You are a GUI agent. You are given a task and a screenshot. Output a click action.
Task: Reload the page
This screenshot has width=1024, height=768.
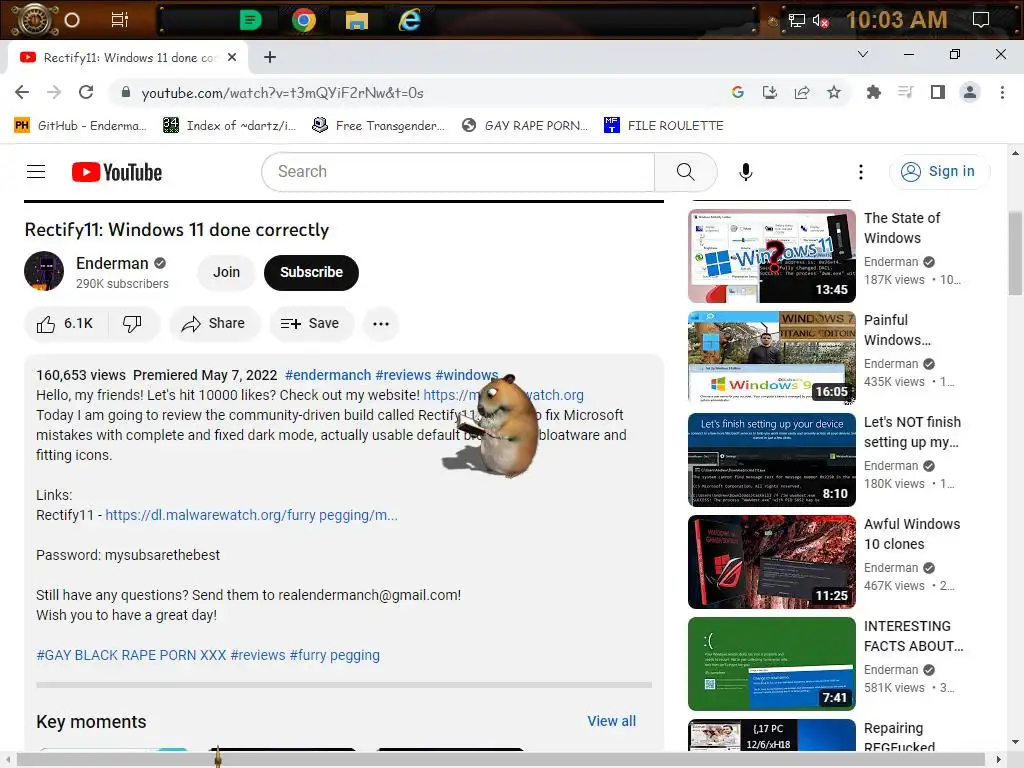tap(86, 93)
